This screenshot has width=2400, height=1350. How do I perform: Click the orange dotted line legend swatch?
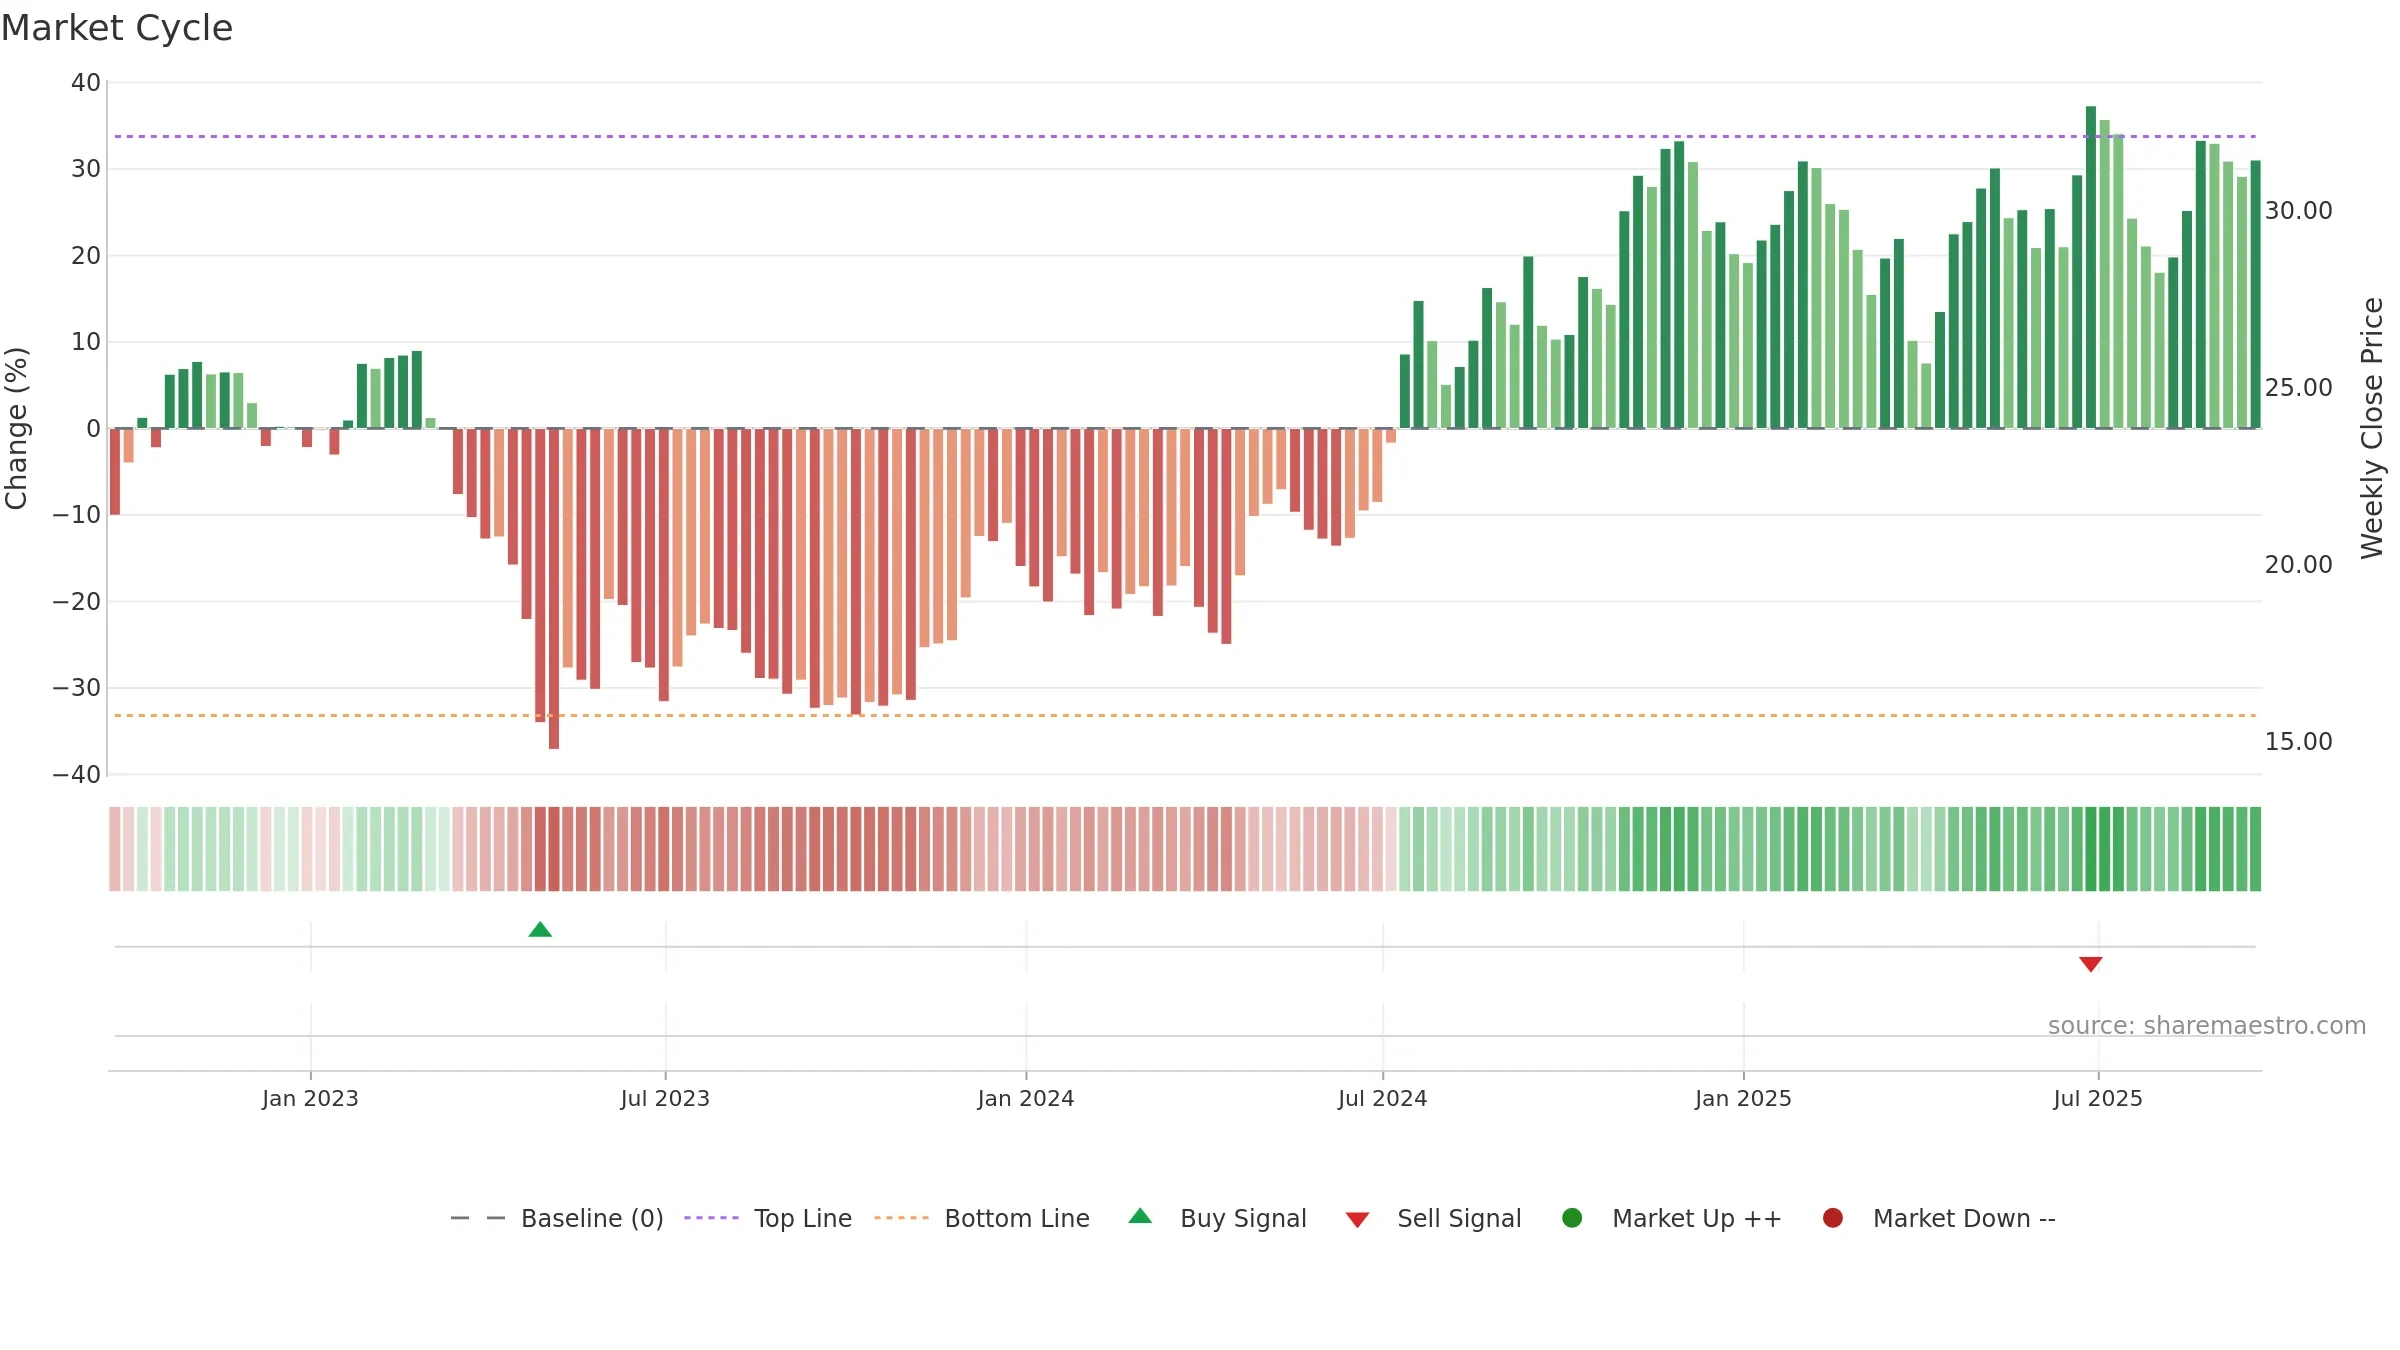click(901, 1218)
